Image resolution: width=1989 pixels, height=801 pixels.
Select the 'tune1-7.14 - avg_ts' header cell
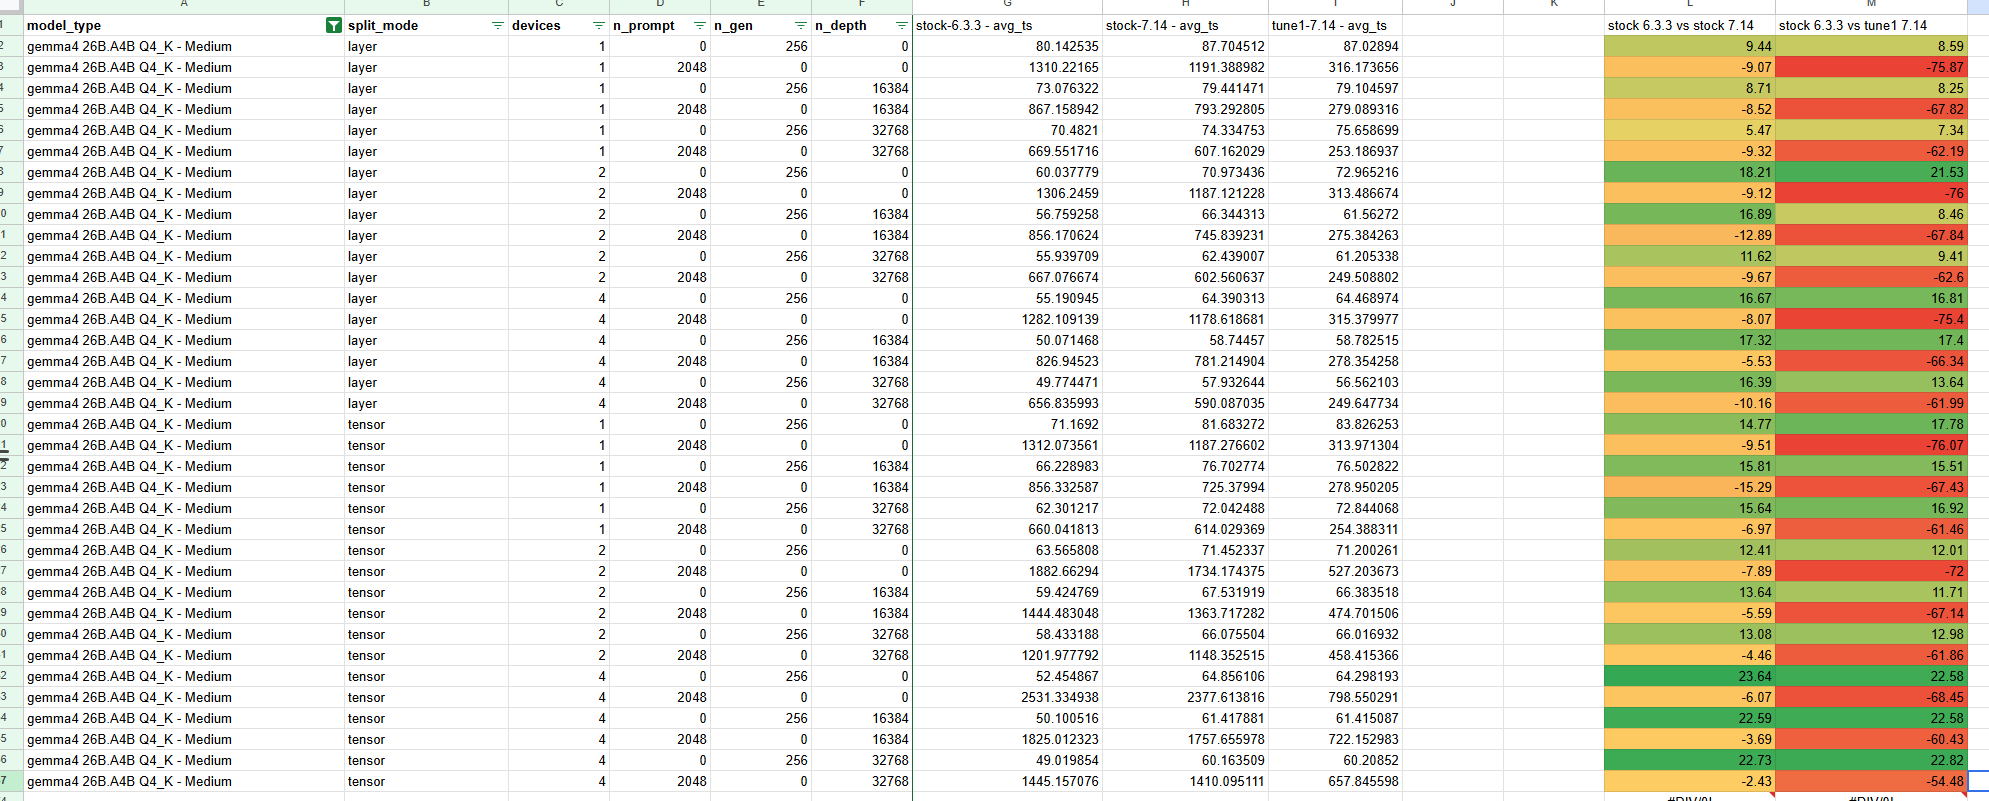coord(1335,25)
